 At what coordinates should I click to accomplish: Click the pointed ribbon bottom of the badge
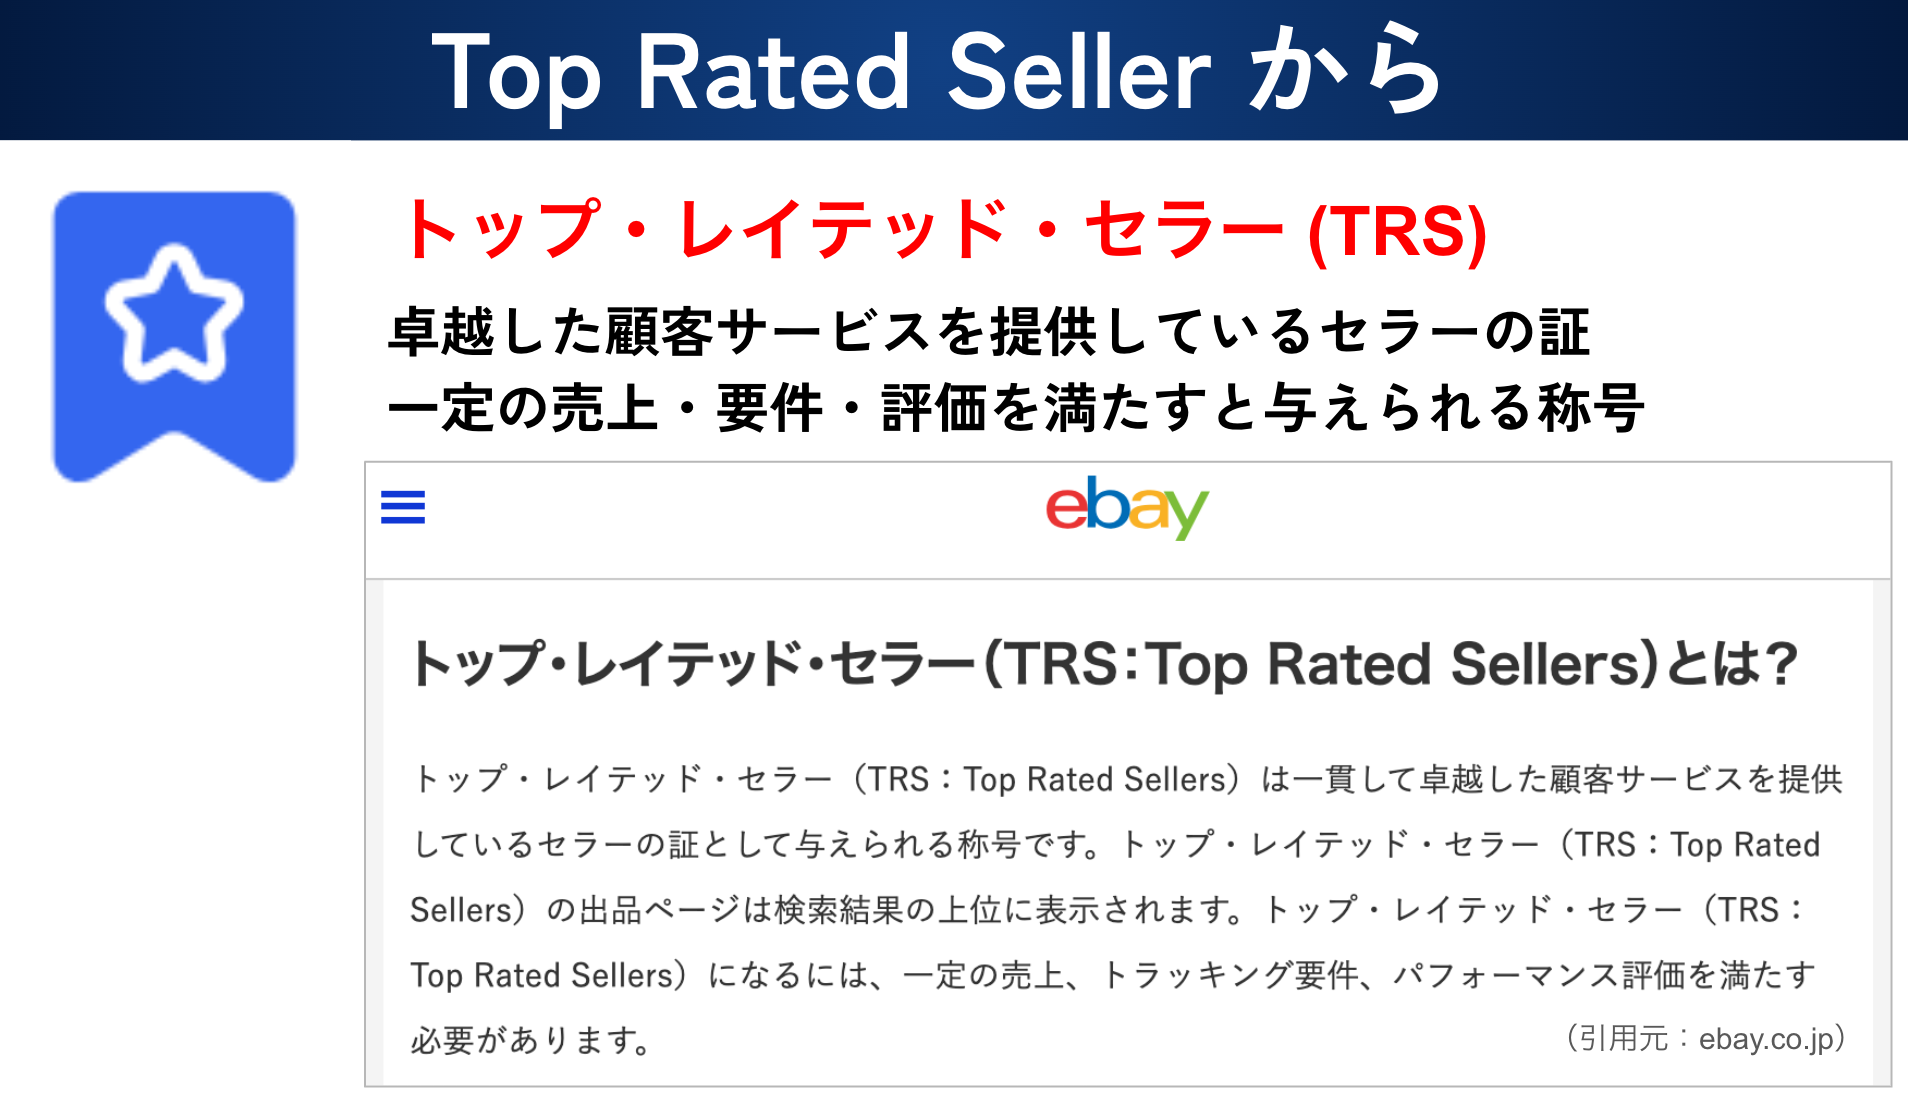pyautogui.click(x=174, y=455)
